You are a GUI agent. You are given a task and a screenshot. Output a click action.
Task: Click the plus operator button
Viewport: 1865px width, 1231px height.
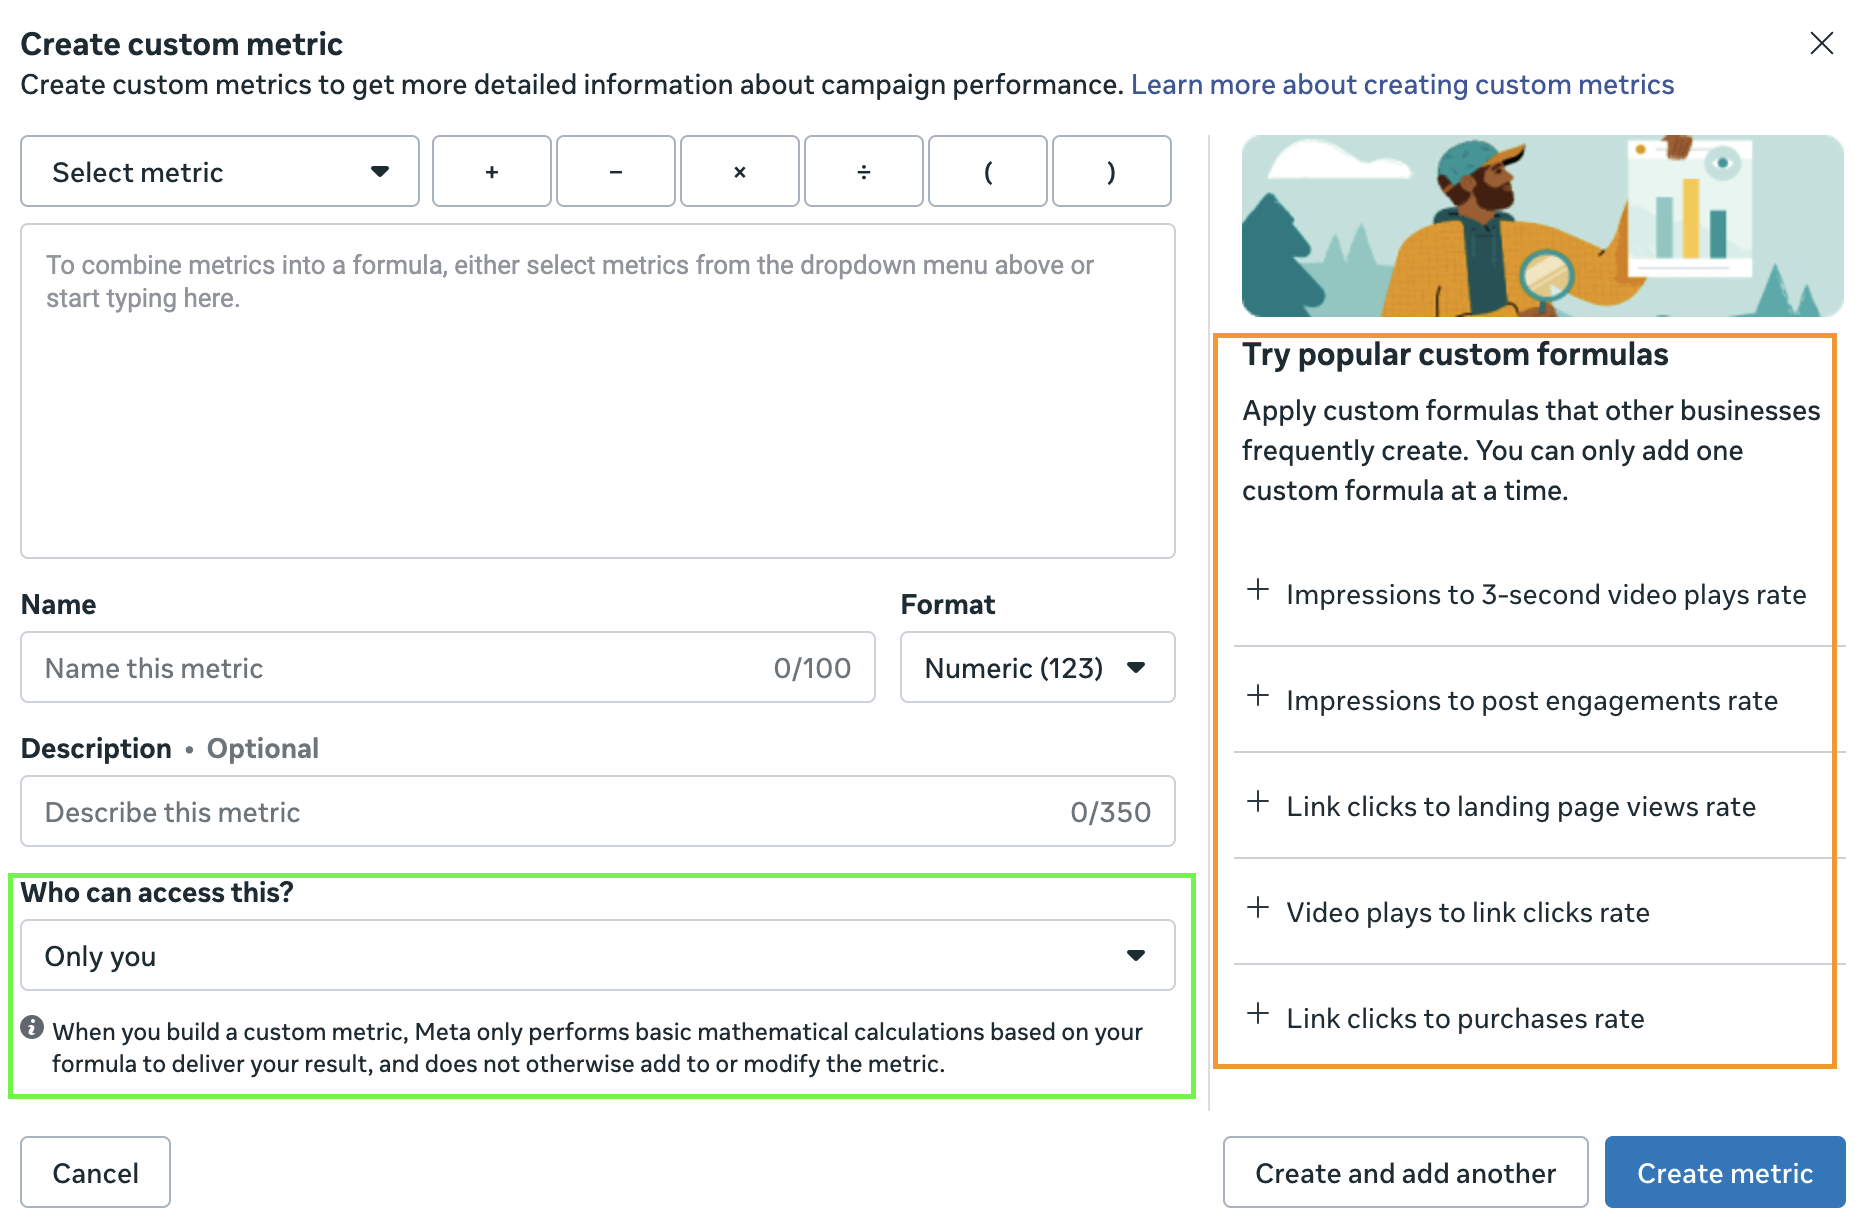click(491, 172)
